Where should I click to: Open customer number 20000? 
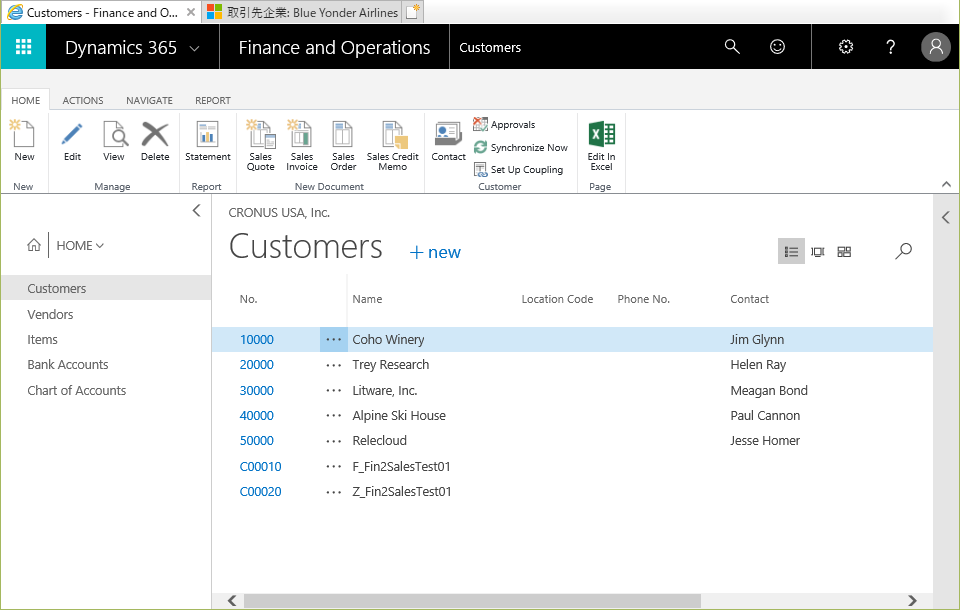[x=257, y=365]
